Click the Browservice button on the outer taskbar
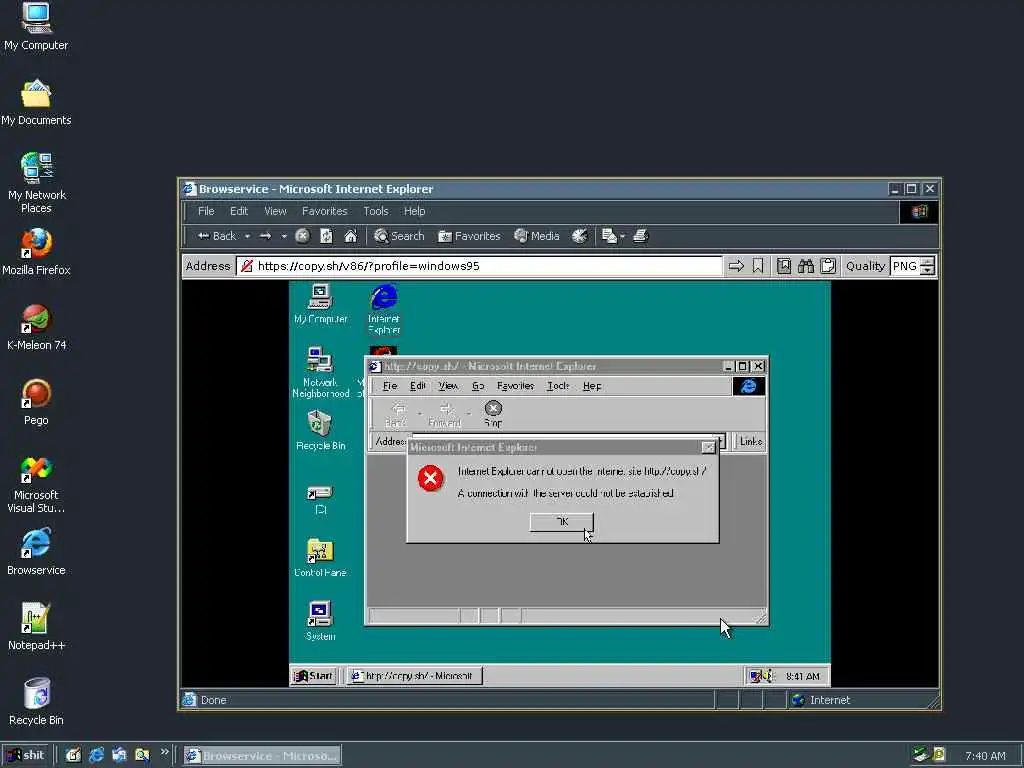 point(262,756)
